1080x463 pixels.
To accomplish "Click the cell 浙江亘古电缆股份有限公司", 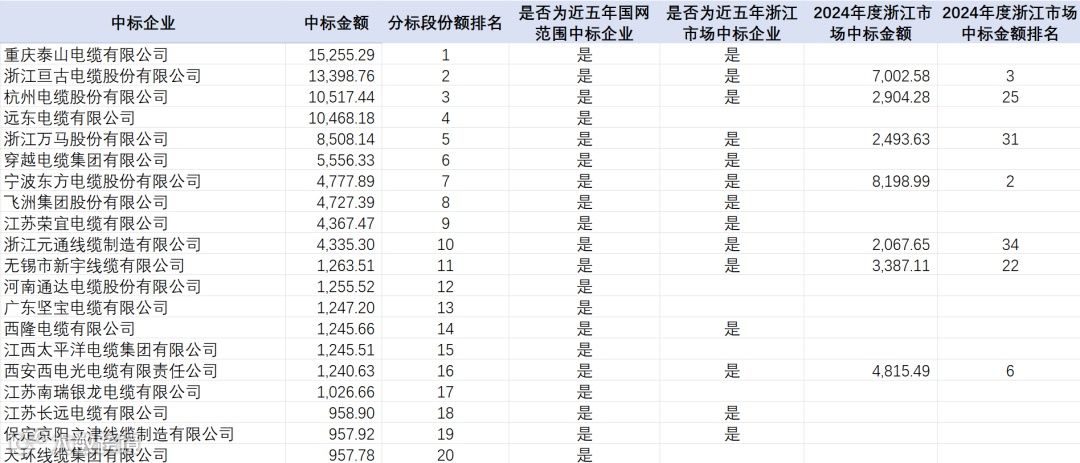I will tap(102, 76).
